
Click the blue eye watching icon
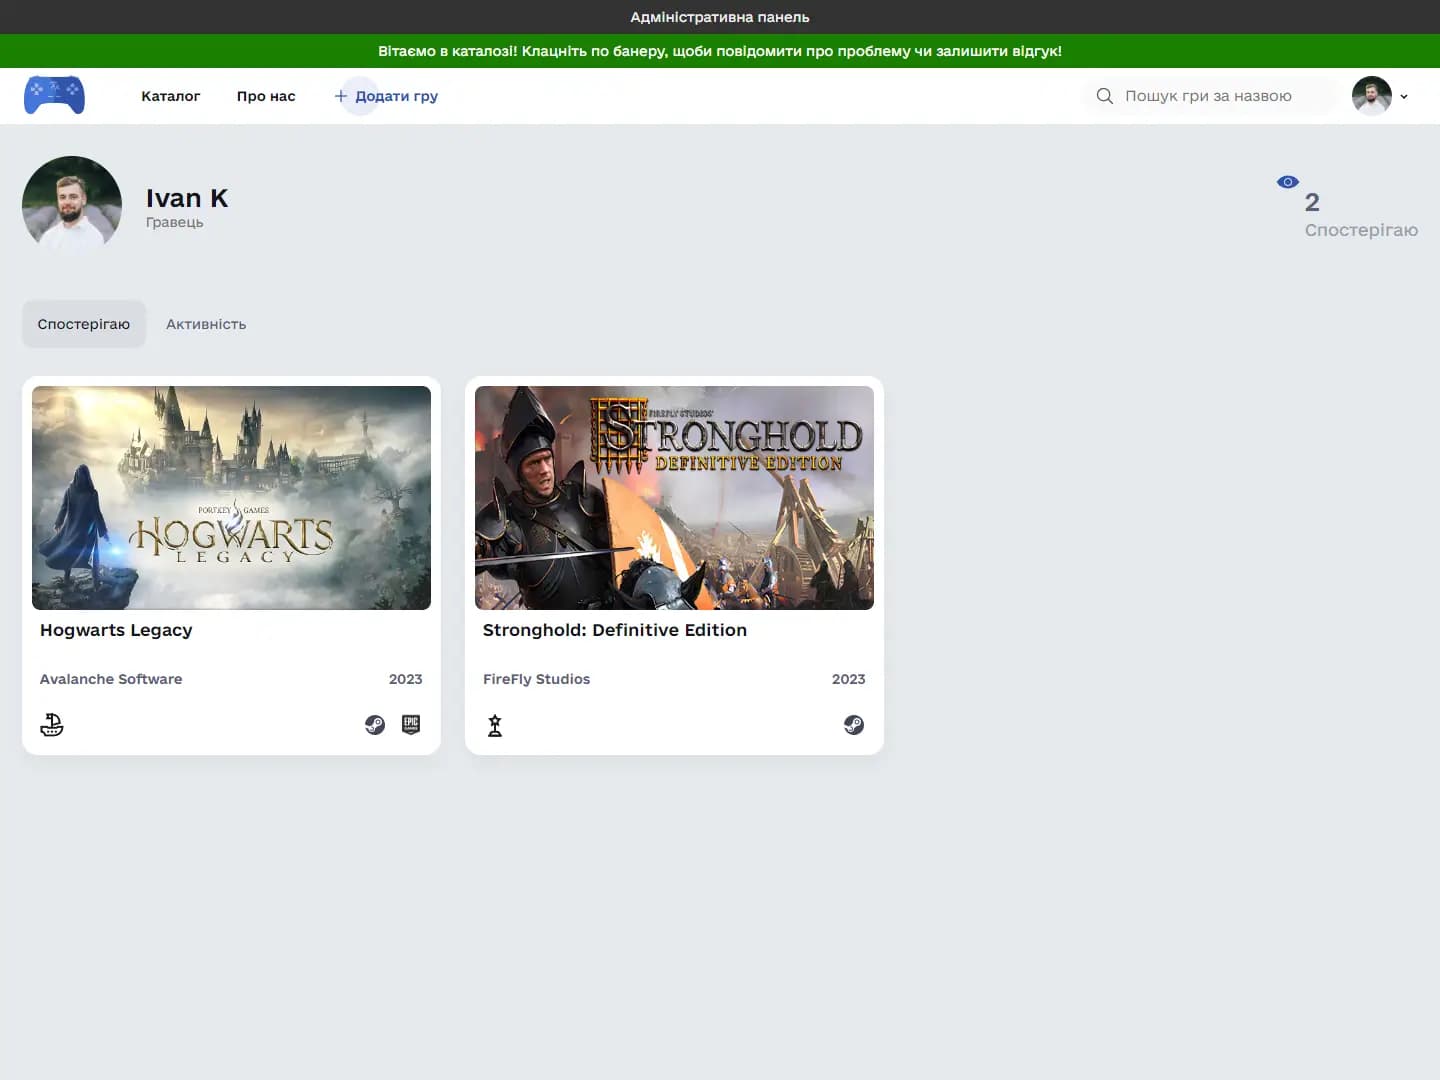point(1288,182)
